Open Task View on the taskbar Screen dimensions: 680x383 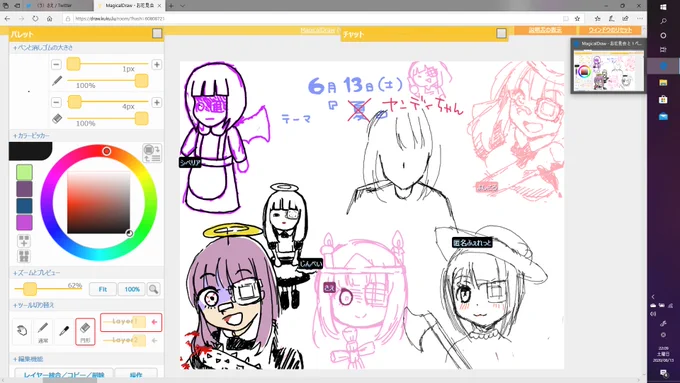(x=663, y=49)
